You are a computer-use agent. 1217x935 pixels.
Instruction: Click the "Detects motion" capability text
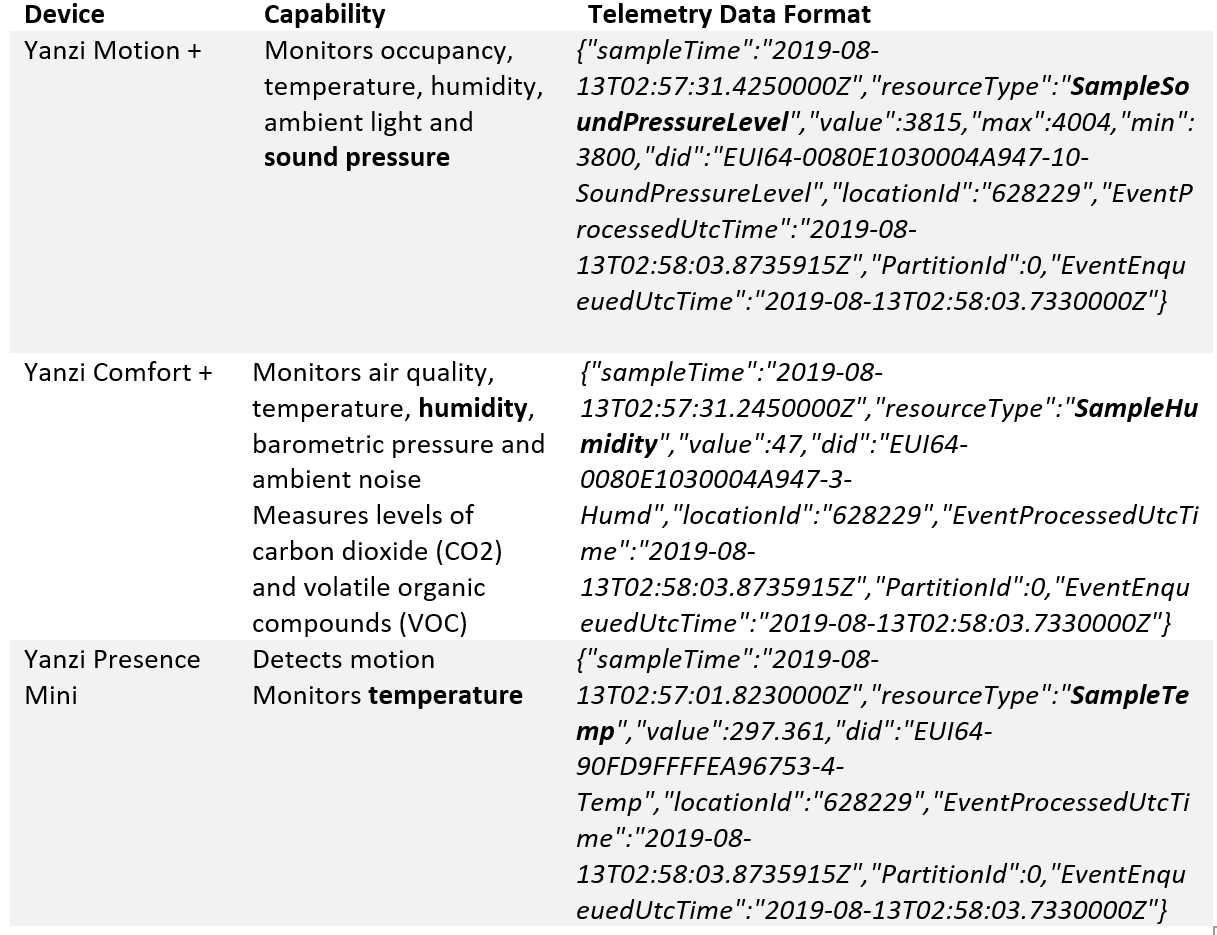click(343, 660)
